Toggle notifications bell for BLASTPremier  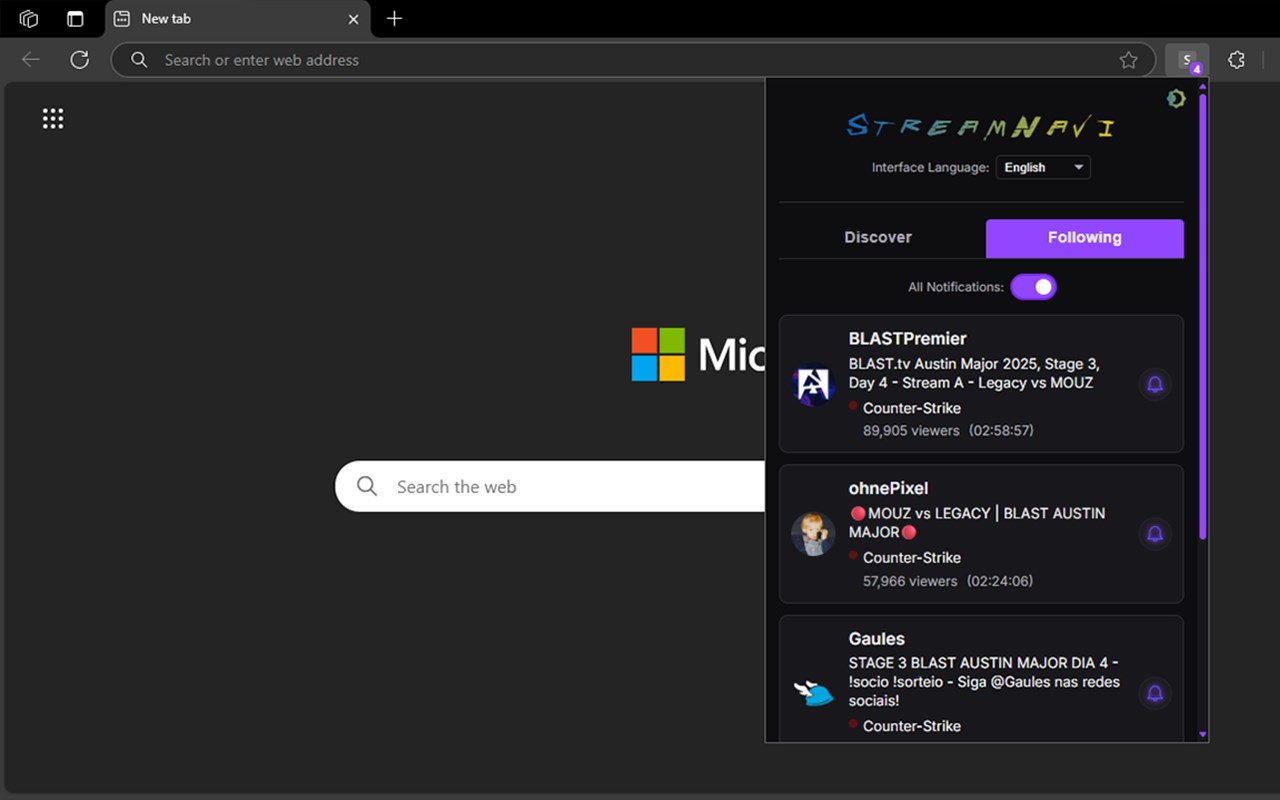tap(1155, 384)
